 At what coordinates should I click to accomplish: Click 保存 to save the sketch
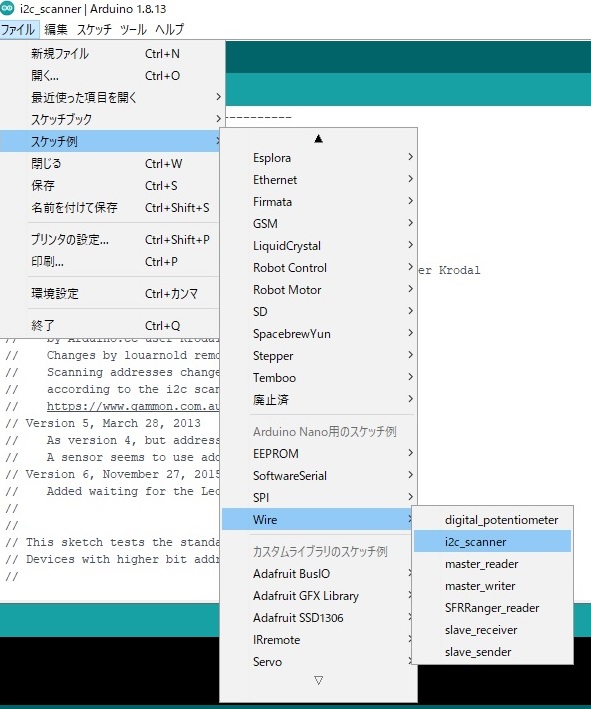[109, 185]
